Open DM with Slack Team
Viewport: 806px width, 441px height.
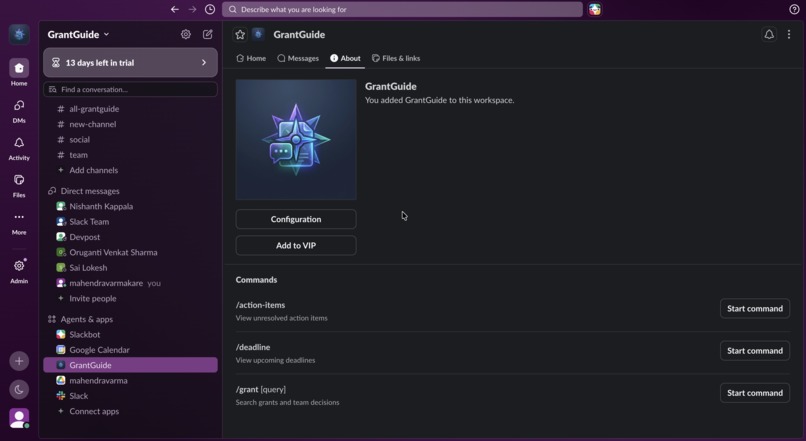click(131, 222)
